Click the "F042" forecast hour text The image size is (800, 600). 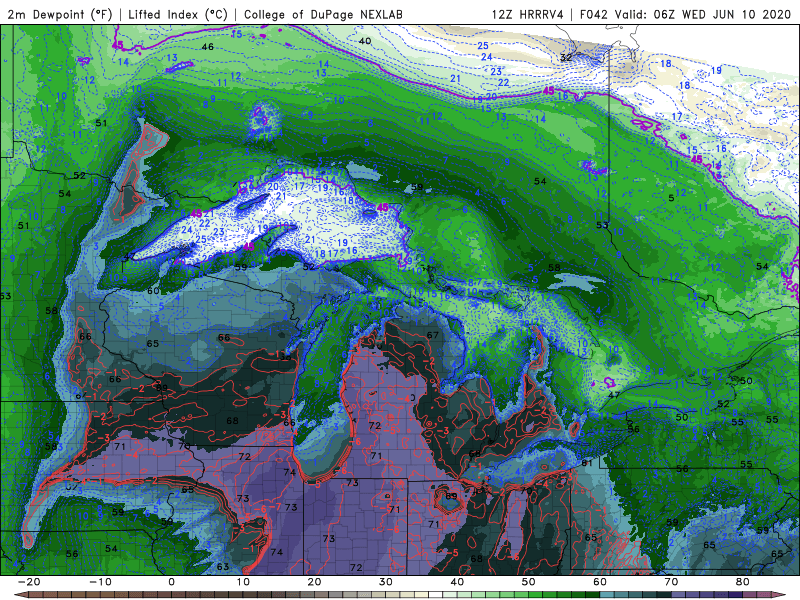tap(594, 14)
